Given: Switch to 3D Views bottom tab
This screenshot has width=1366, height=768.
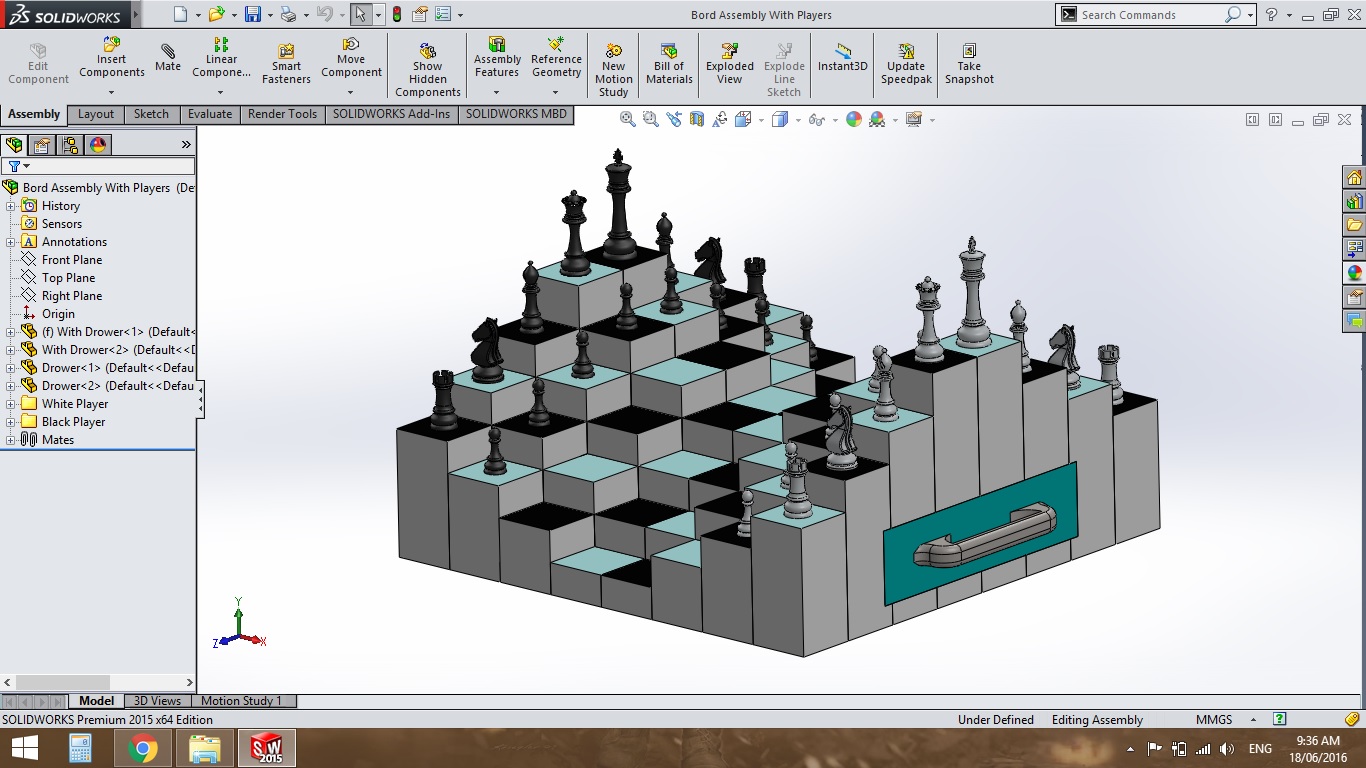Looking at the screenshot, I should tap(158, 701).
